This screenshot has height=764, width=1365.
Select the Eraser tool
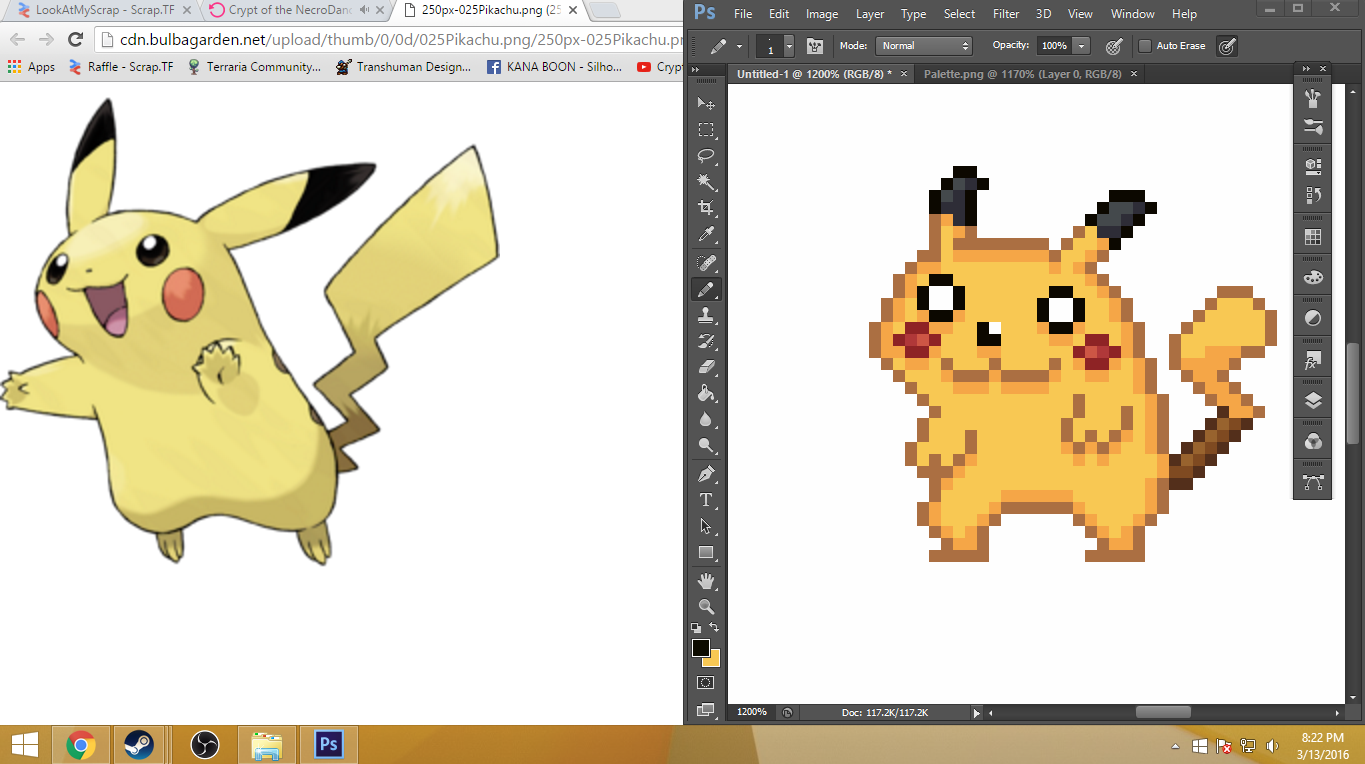click(706, 367)
